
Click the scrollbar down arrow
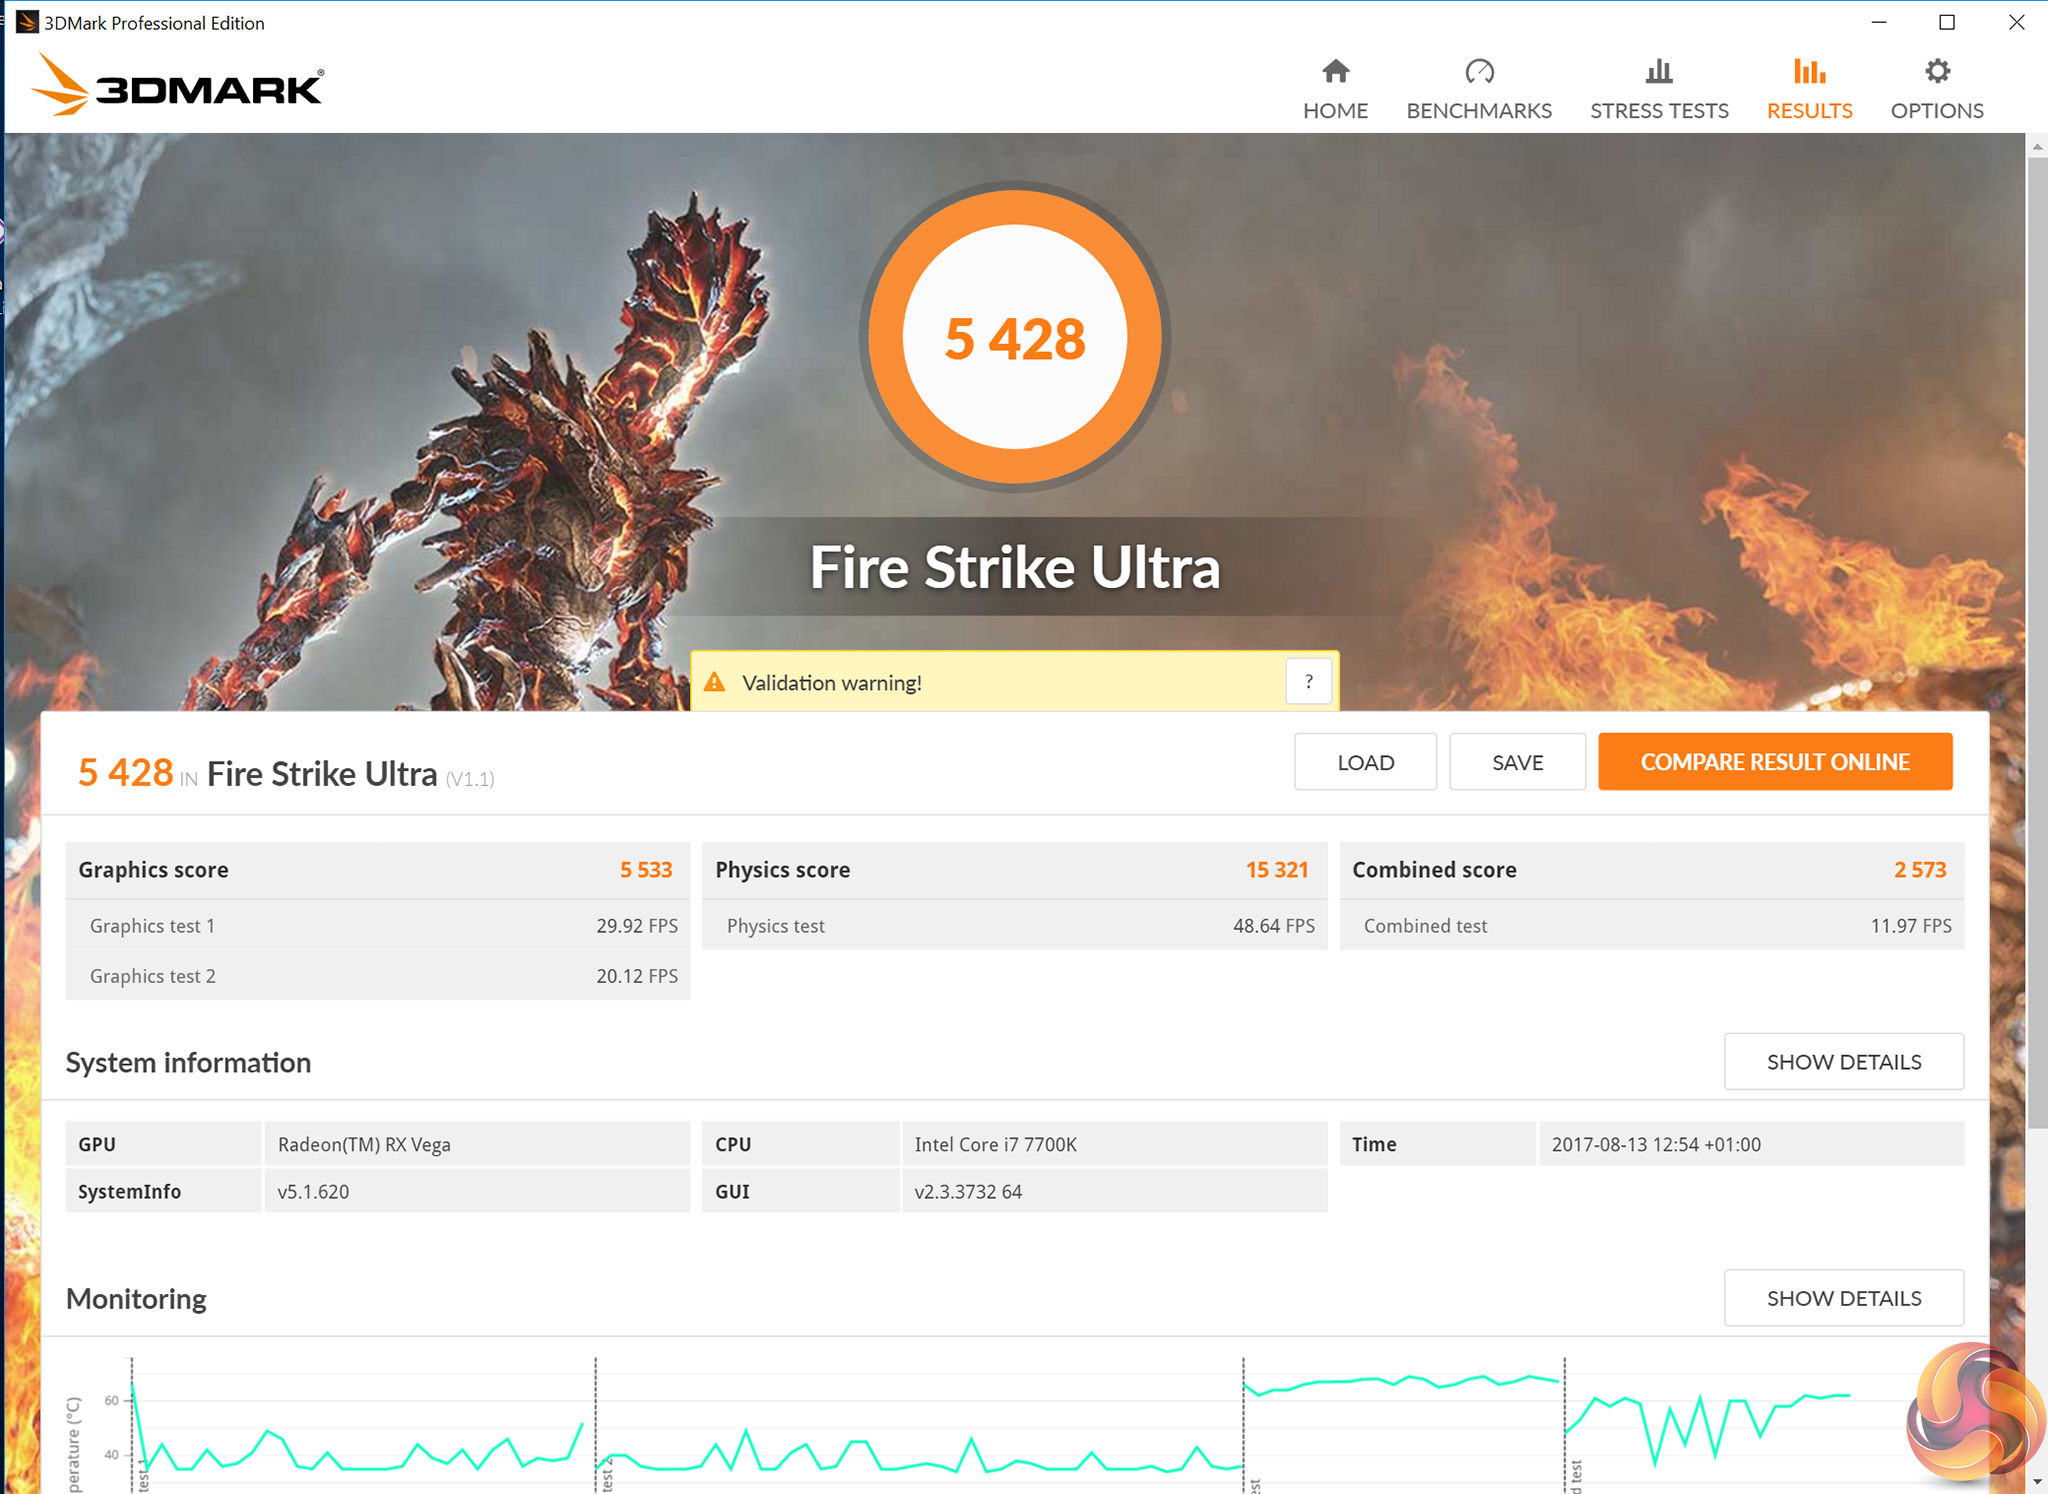click(2037, 1482)
